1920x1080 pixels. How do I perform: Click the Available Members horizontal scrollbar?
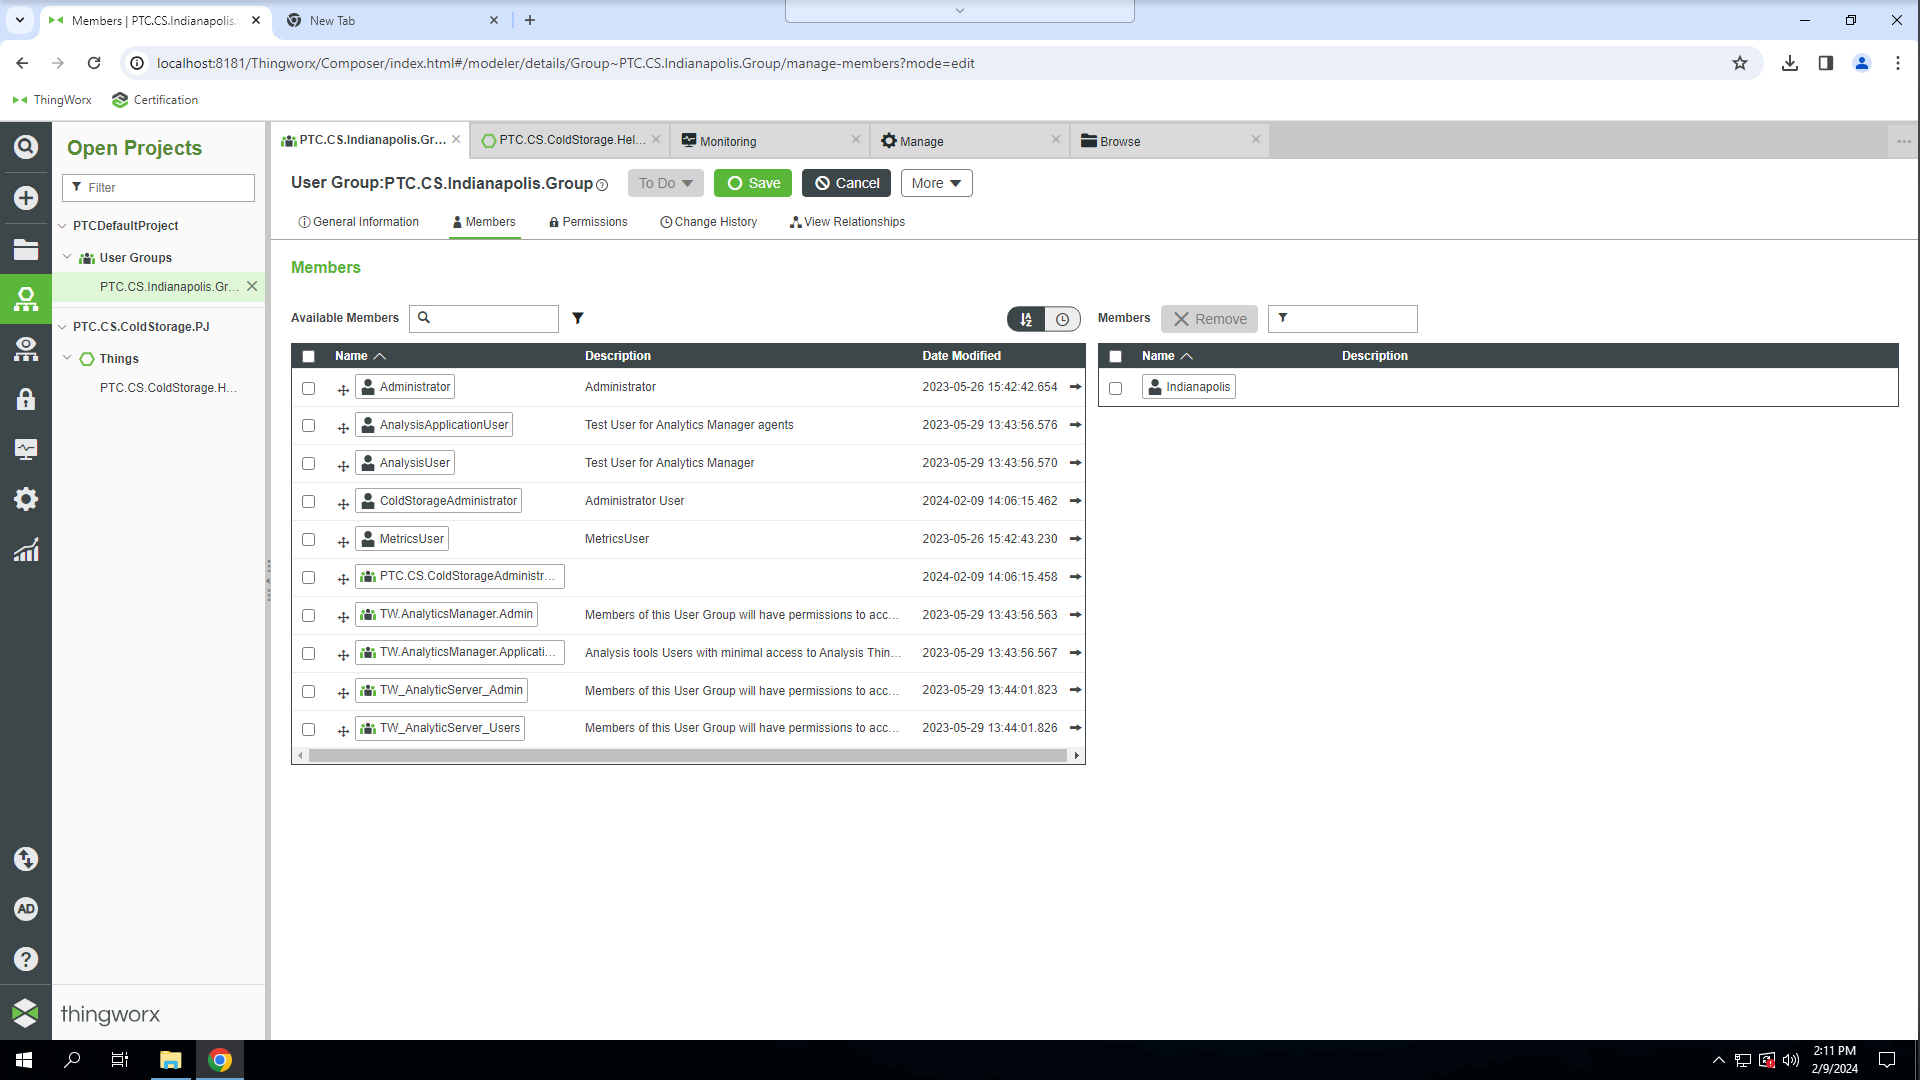click(x=688, y=756)
